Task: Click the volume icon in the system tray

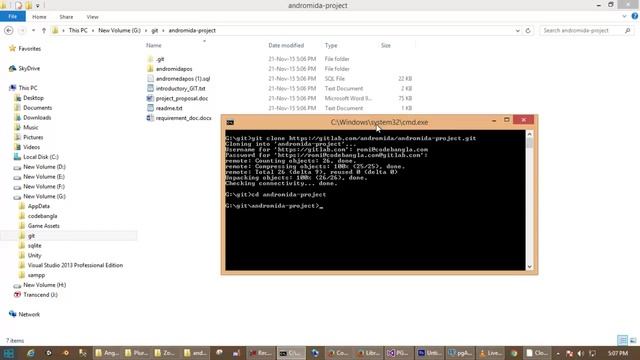Action: tap(580, 353)
